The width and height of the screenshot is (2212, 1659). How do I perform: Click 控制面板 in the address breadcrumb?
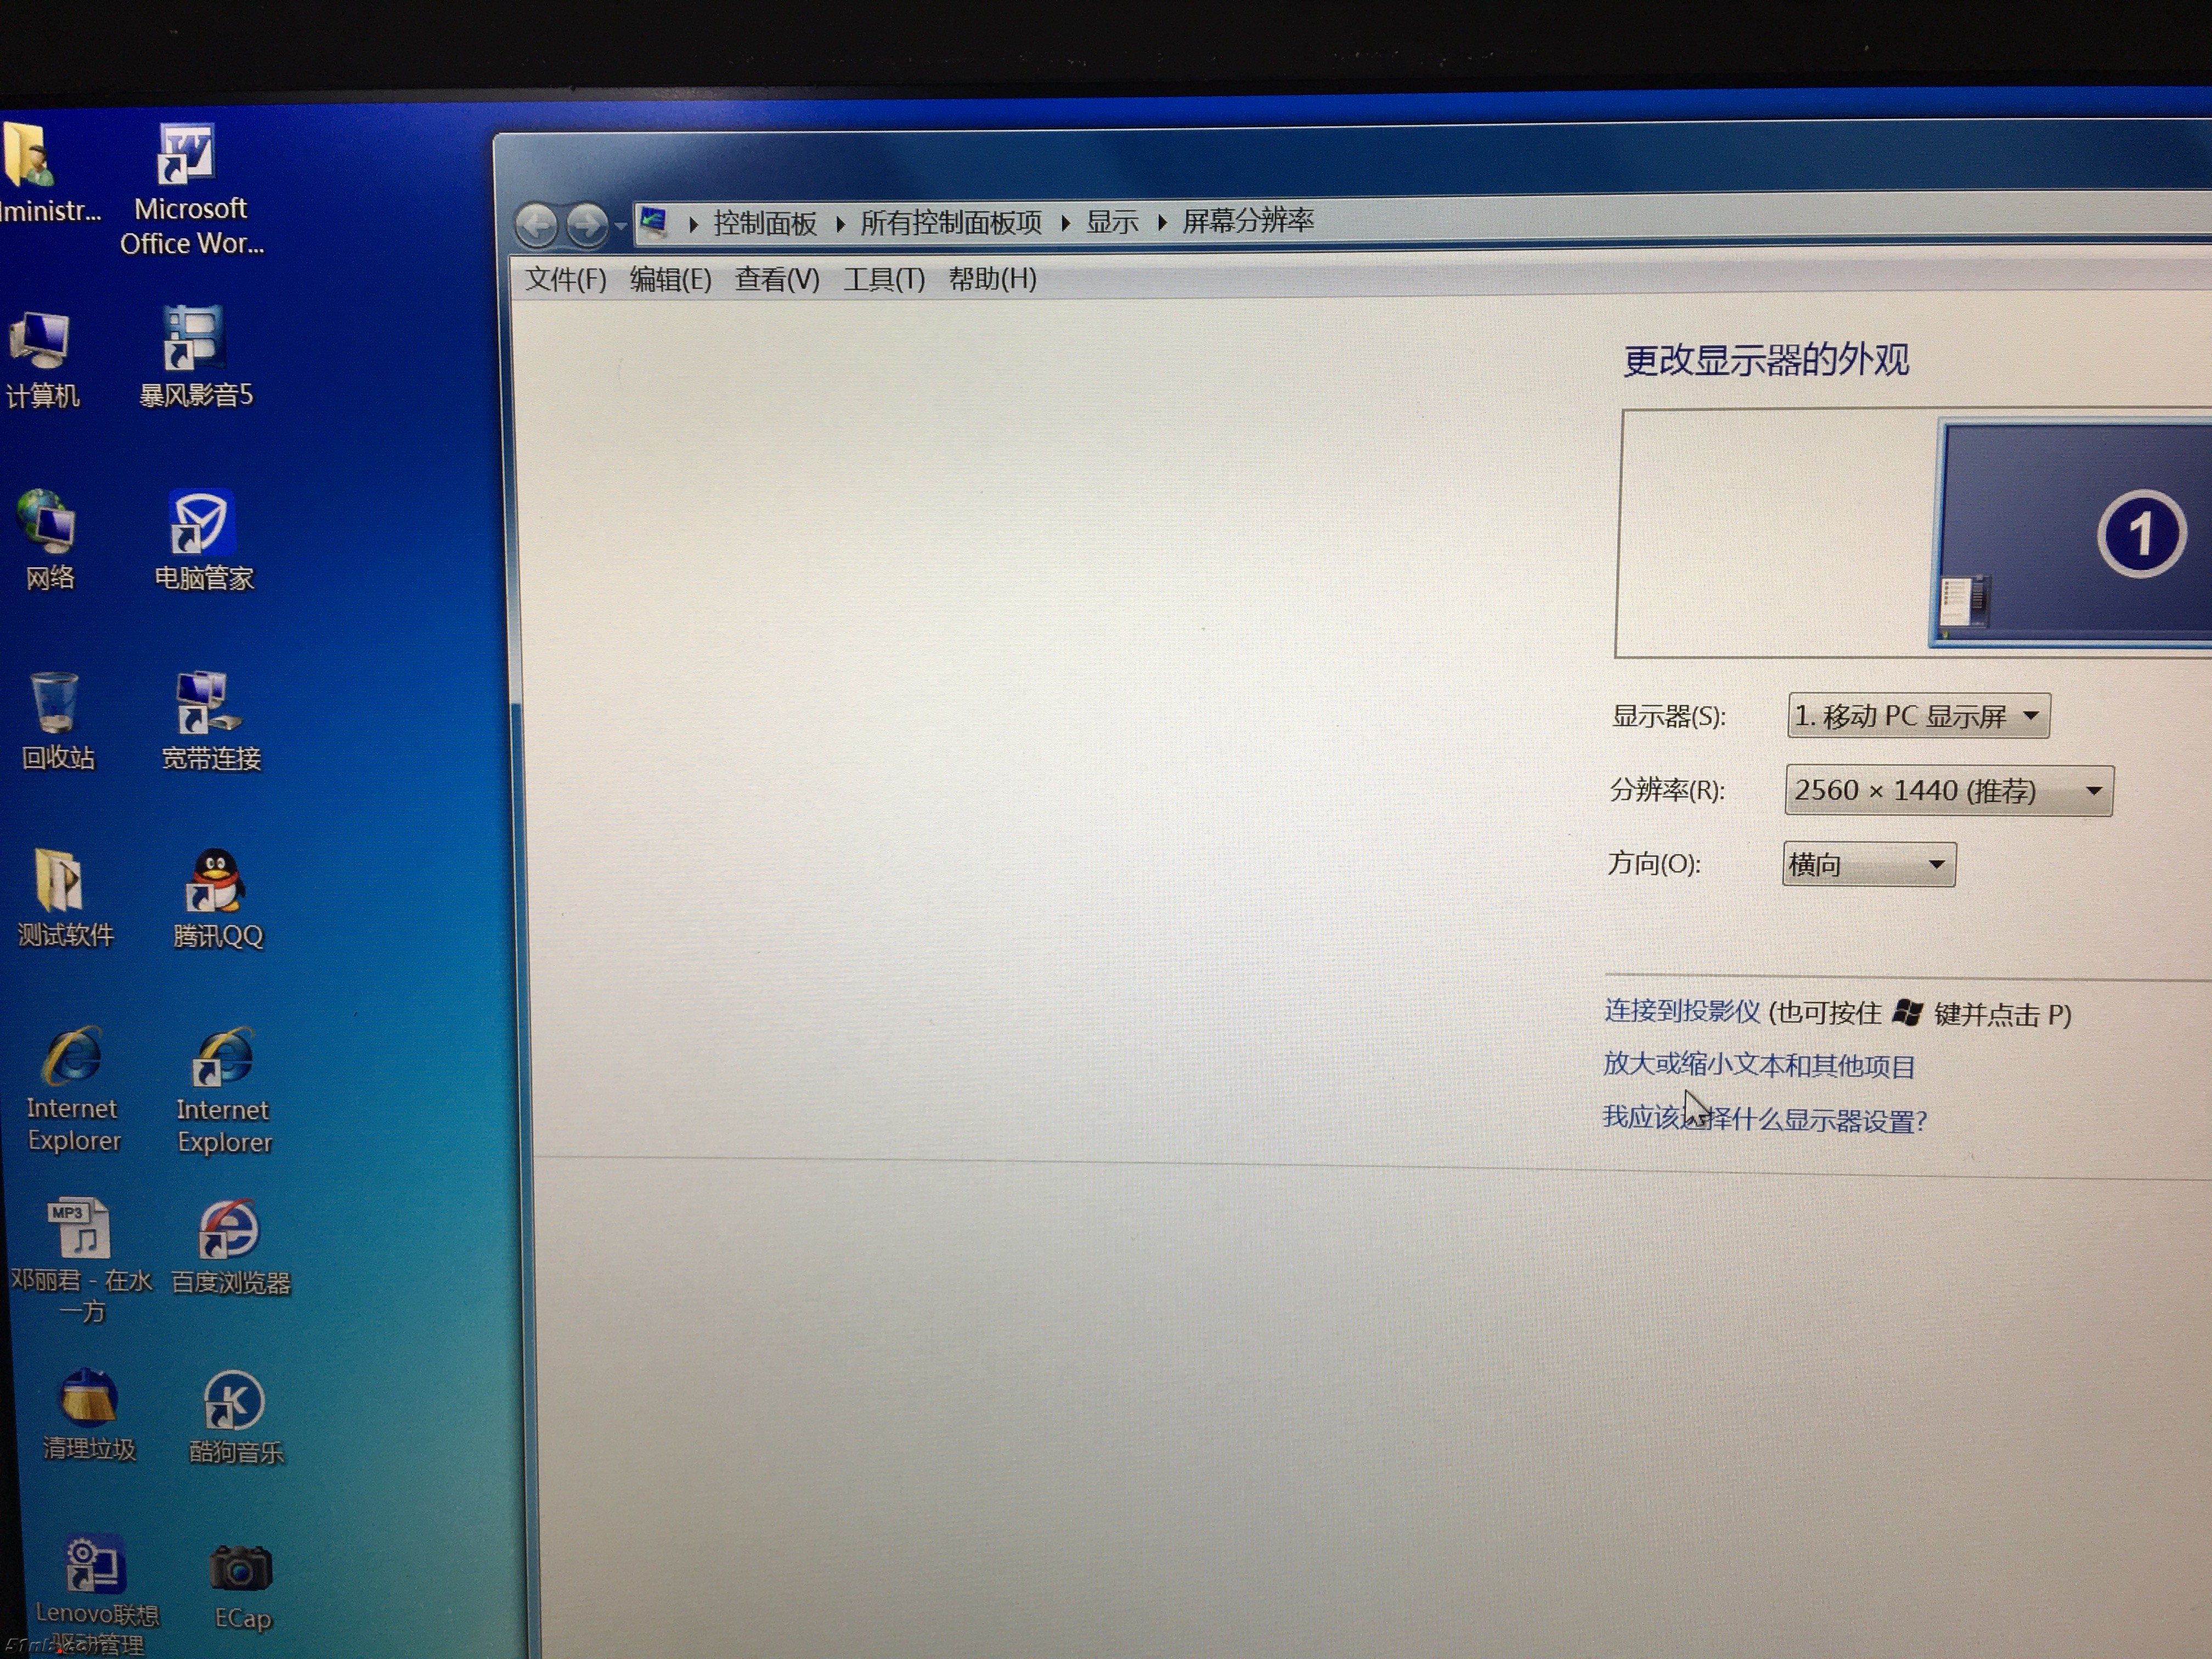point(764,222)
